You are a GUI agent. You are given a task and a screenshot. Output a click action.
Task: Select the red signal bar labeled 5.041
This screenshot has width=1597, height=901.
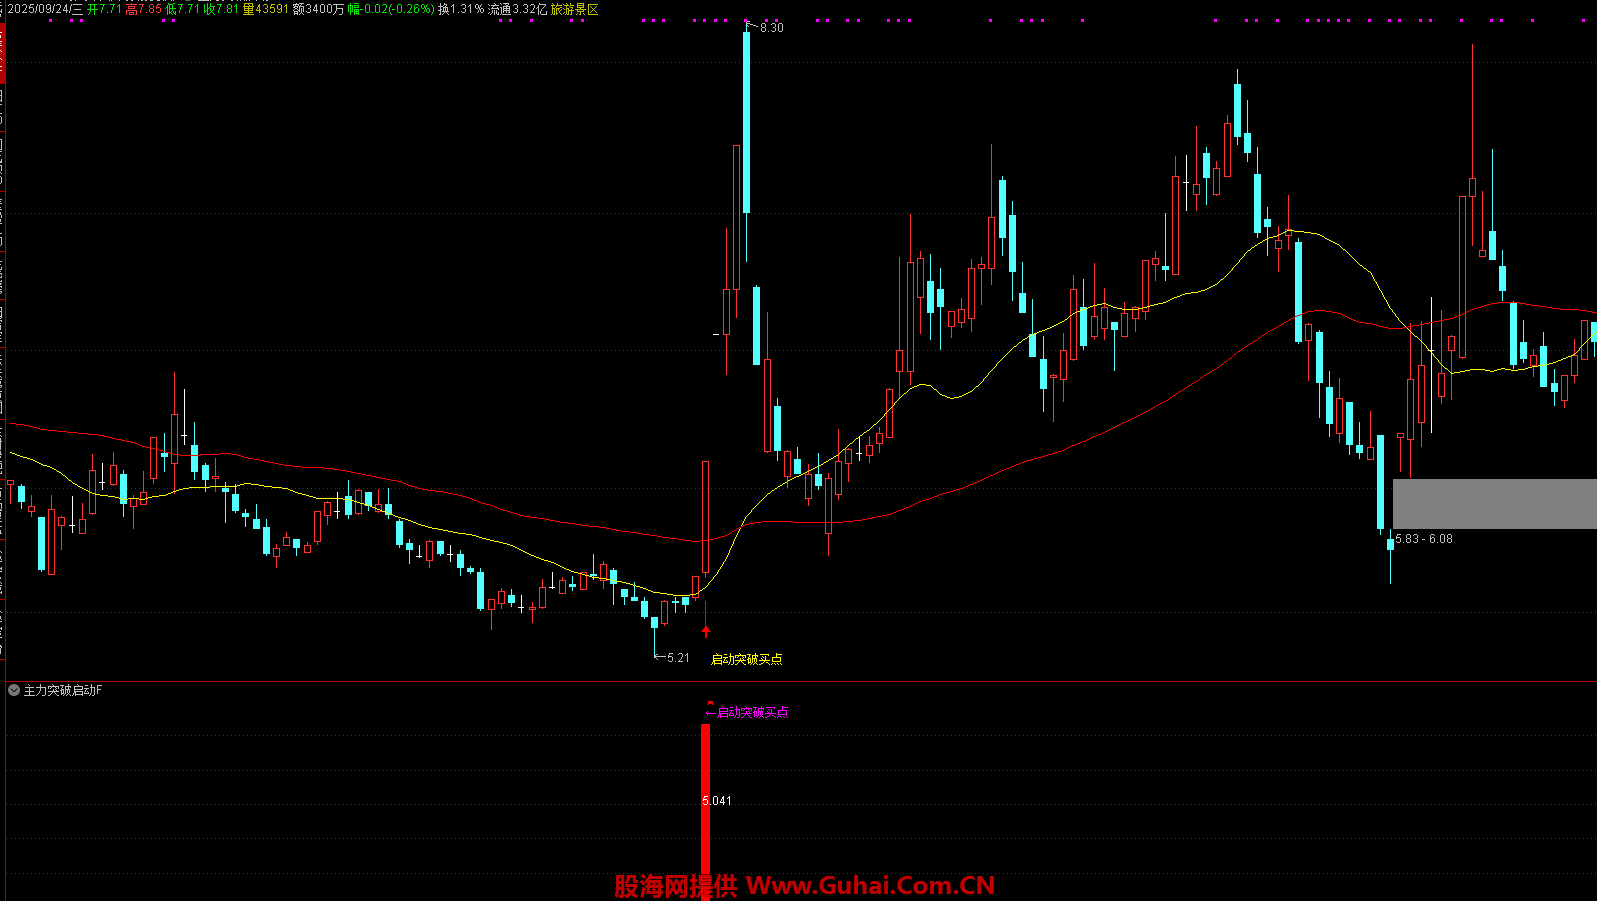(706, 812)
